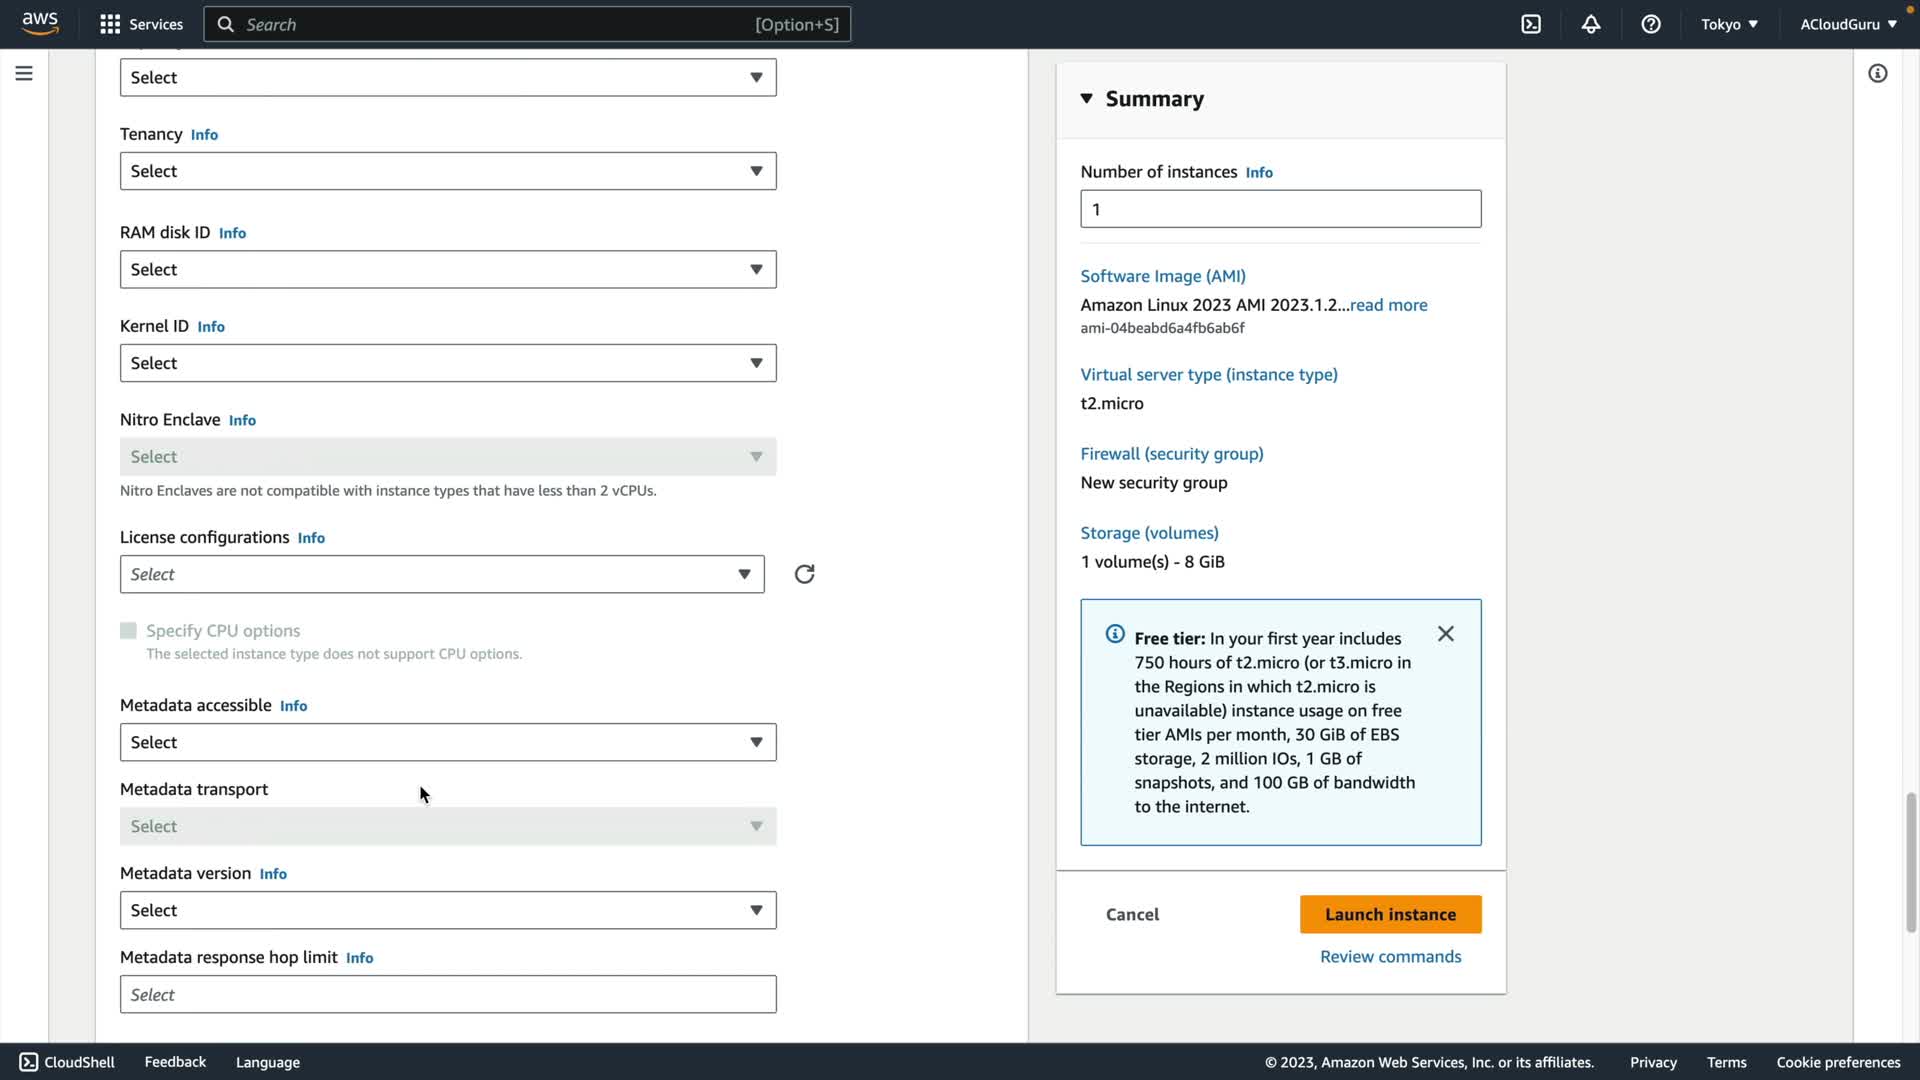1920x1080 pixels.
Task: Focus the Number of instances field
Action: pyautogui.click(x=1280, y=209)
